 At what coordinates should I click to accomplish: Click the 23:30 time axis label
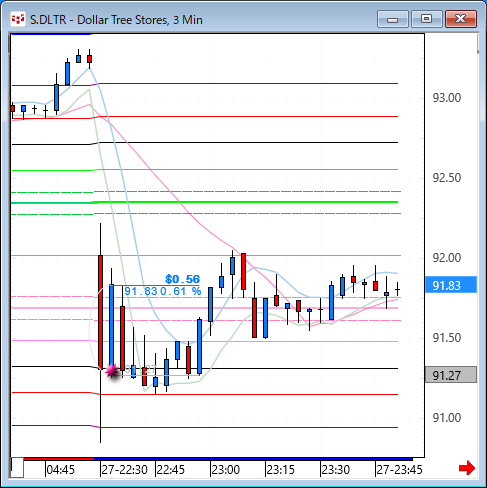point(336,470)
